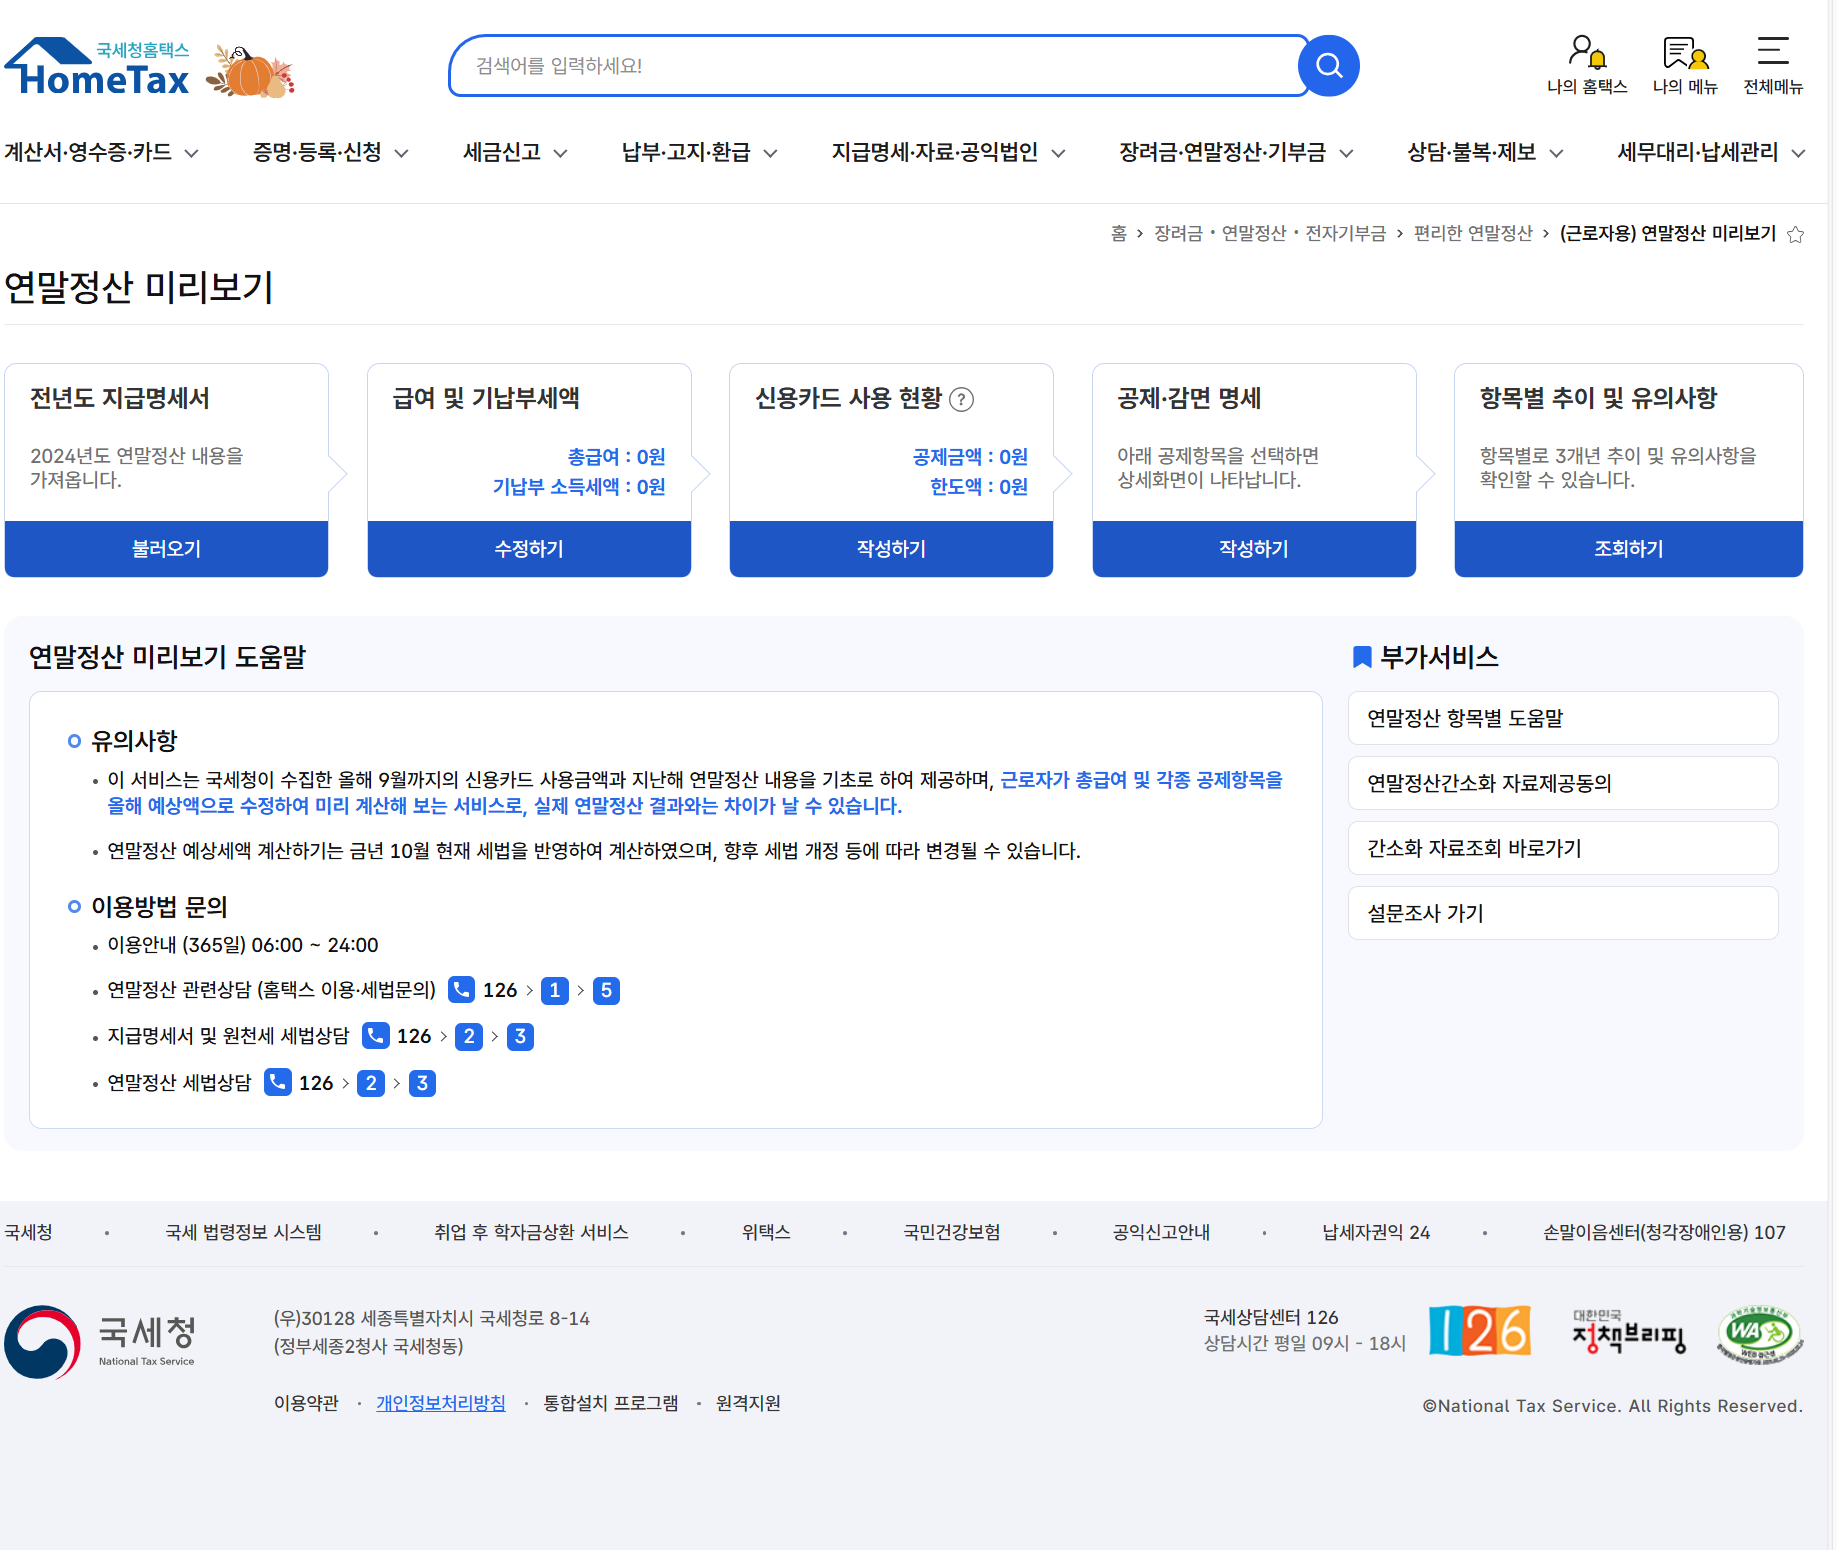This screenshot has width=1837, height=1550.
Task: Click phone icon beside 지급명세서 및 원천세 세법상담
Action: click(375, 1036)
